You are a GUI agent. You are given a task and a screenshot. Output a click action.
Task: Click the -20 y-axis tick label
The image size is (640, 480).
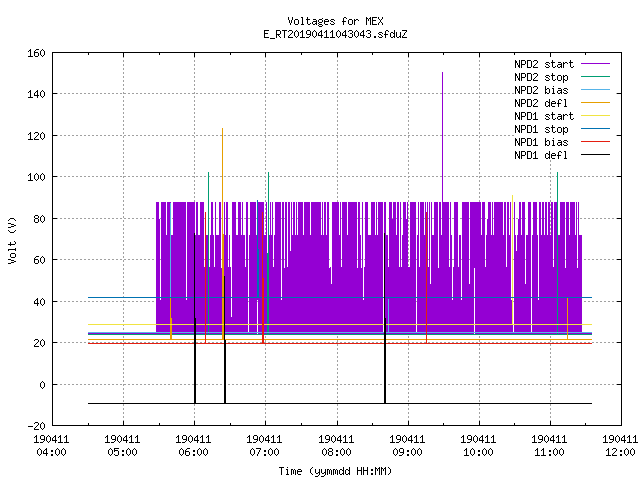(x=36, y=426)
